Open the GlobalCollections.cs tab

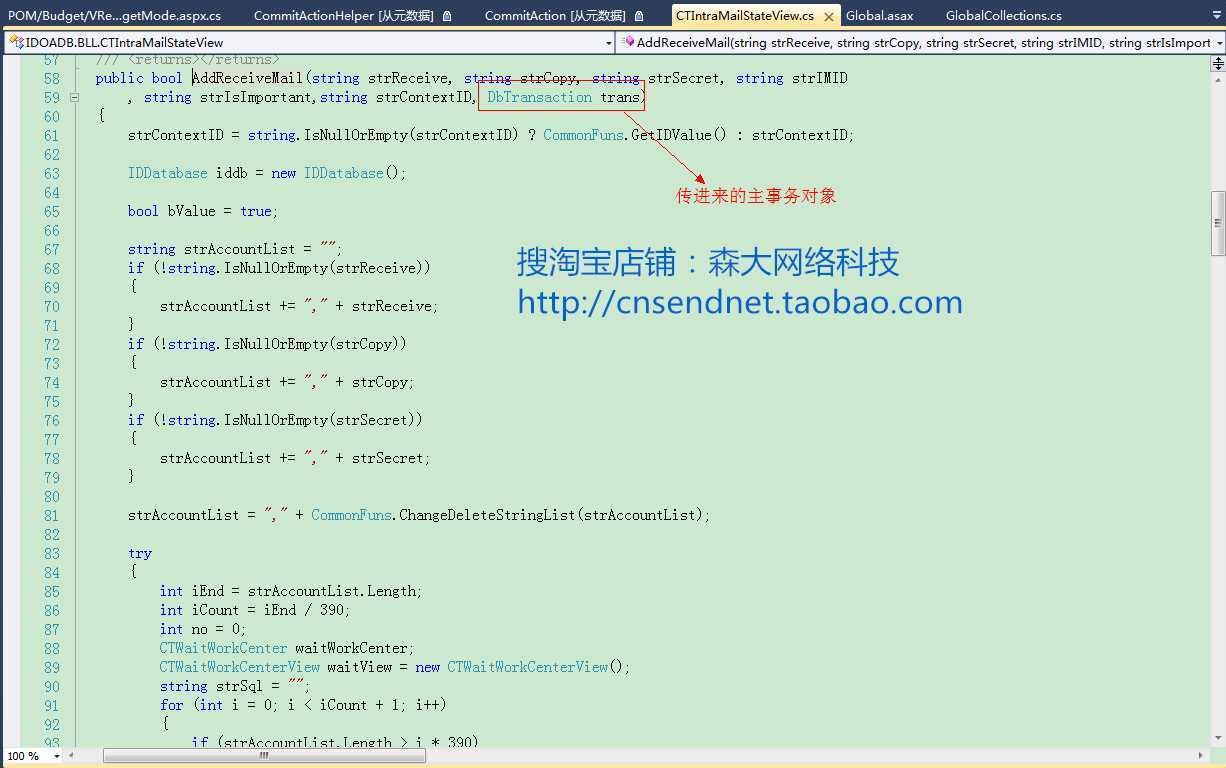pyautogui.click(x=1003, y=15)
